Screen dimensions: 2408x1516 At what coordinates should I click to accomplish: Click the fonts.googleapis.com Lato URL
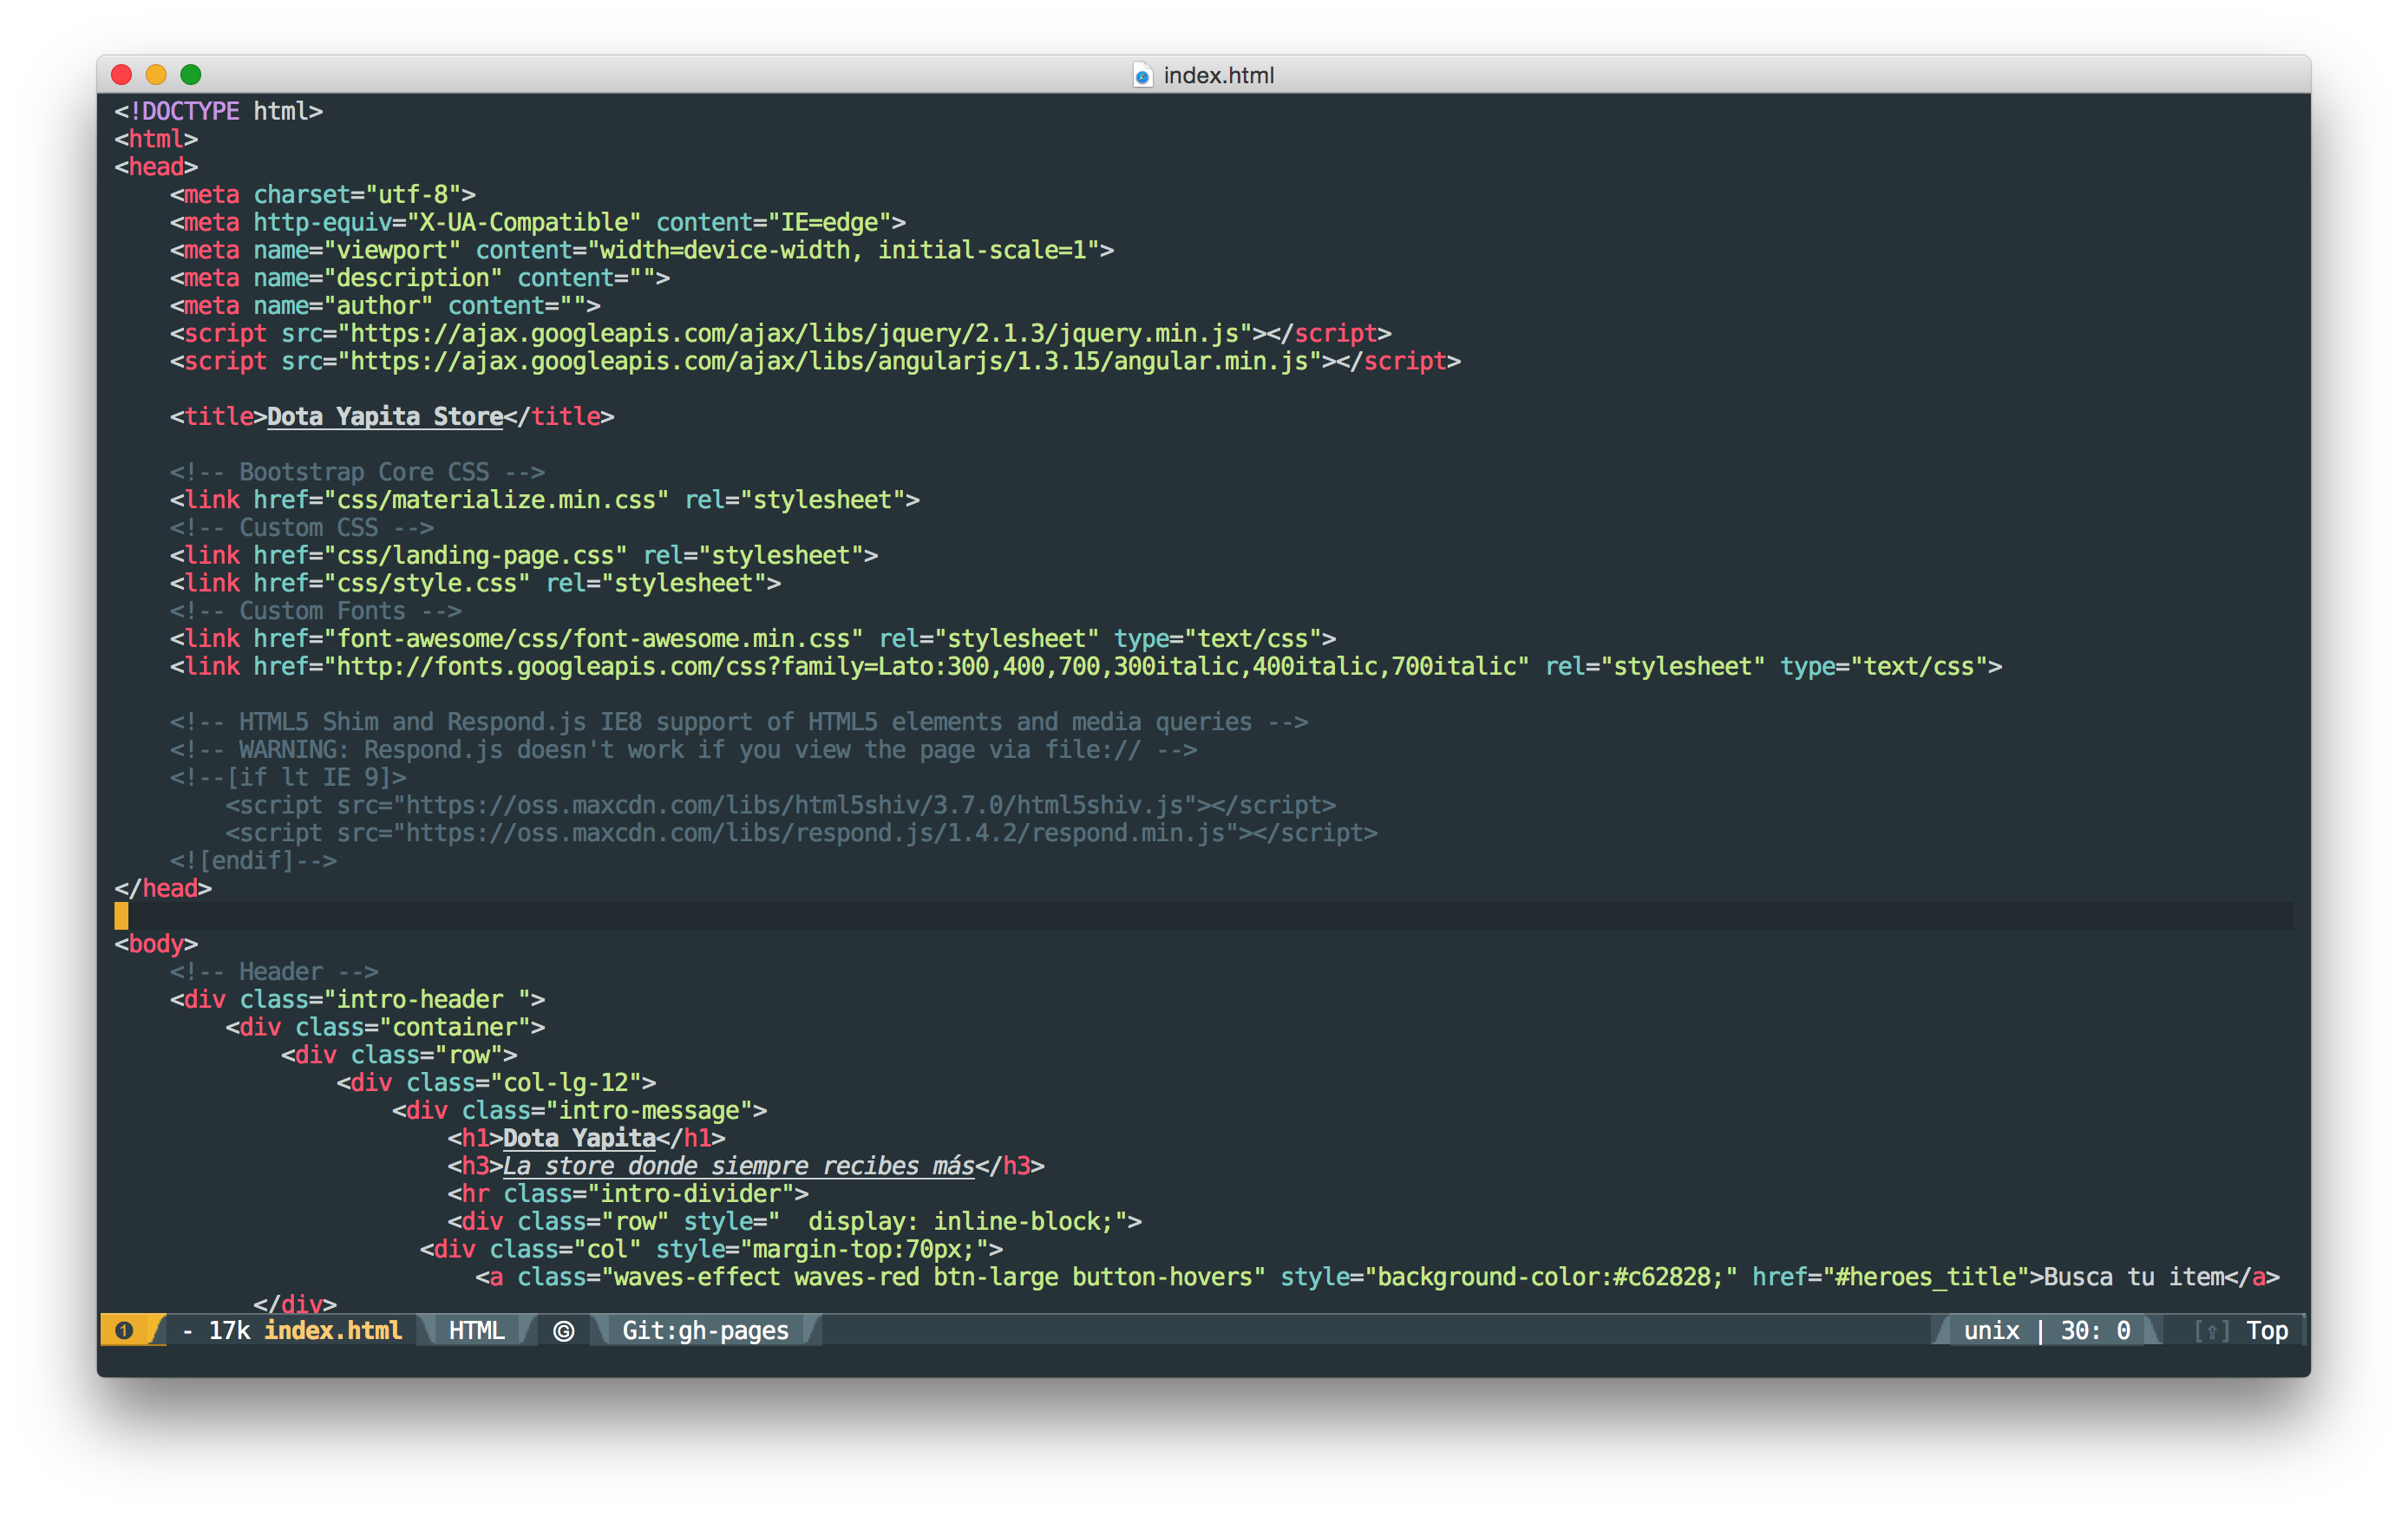coord(926,666)
